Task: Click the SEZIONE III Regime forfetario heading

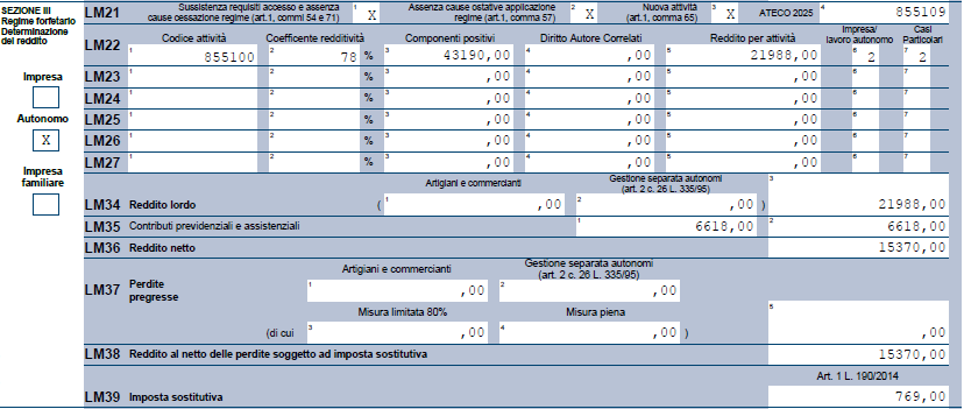Action: 39,25
